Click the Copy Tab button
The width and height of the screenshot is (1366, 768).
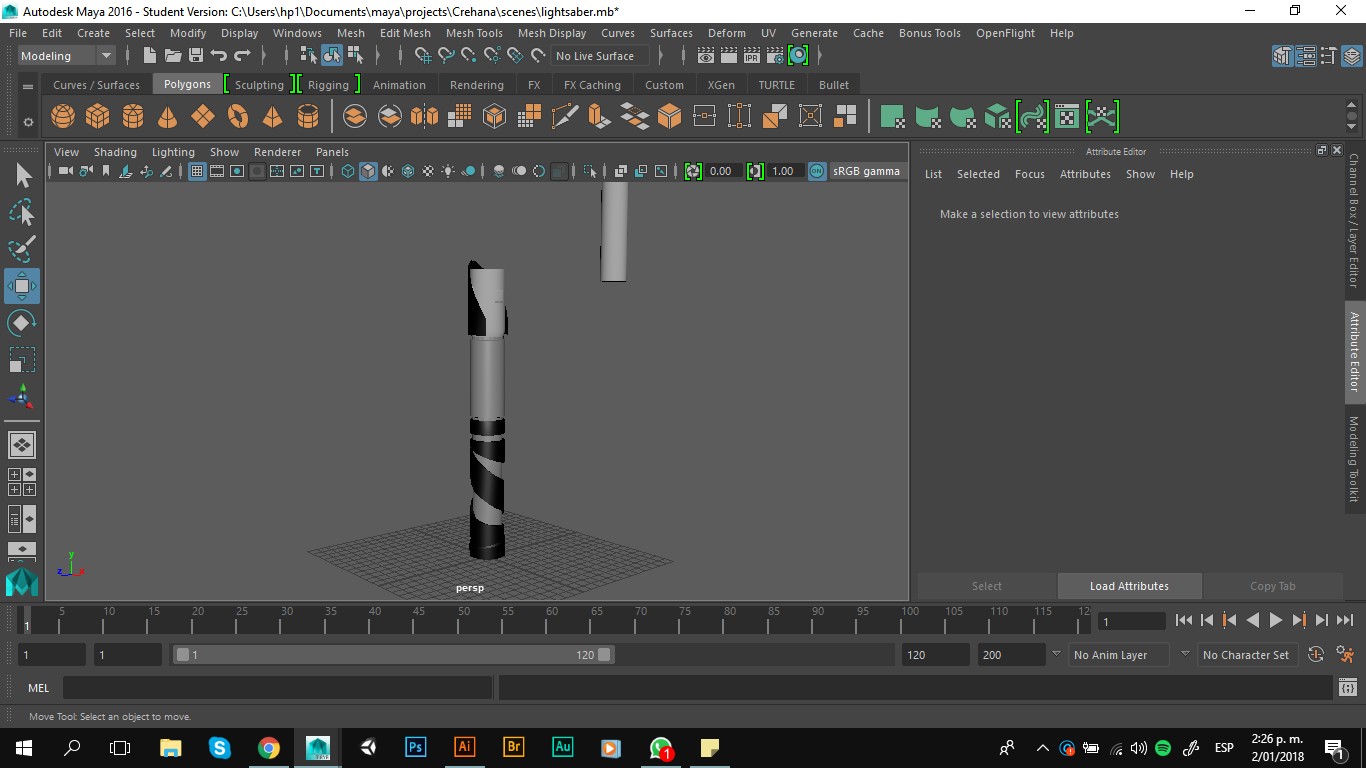point(1272,586)
